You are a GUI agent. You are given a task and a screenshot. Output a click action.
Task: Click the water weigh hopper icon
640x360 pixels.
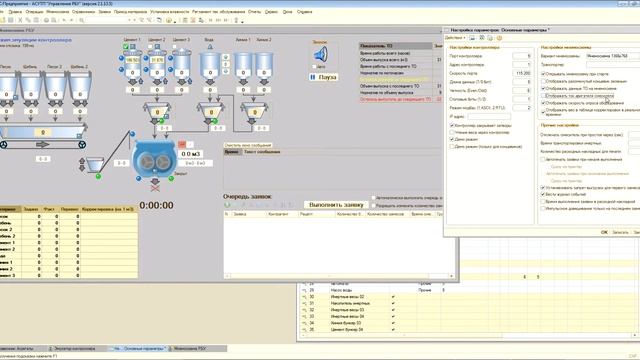(x=211, y=111)
